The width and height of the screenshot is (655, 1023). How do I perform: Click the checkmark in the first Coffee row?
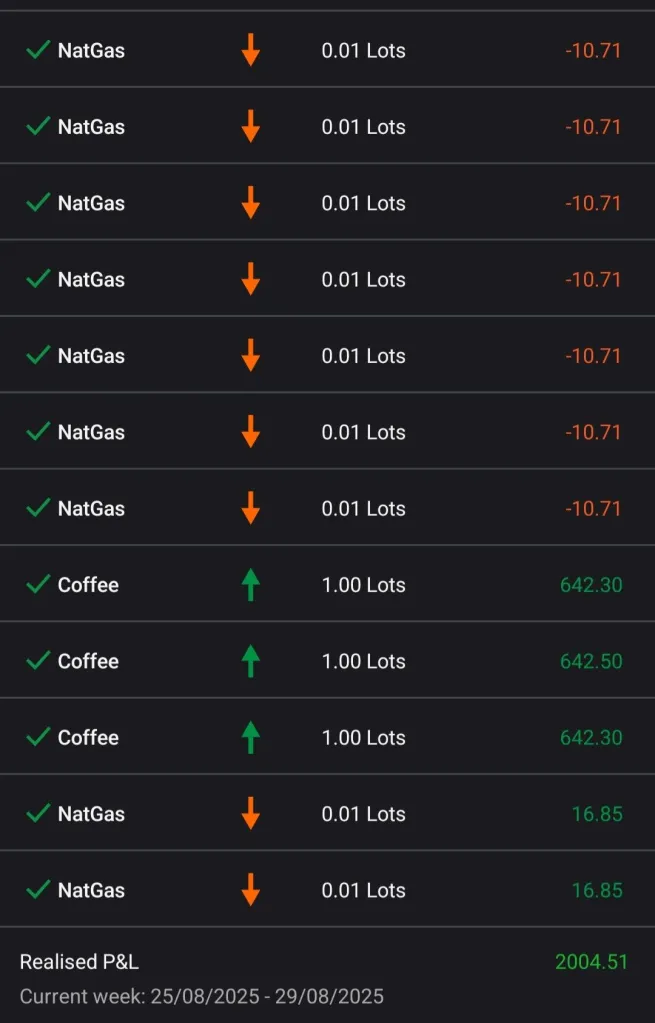38,585
